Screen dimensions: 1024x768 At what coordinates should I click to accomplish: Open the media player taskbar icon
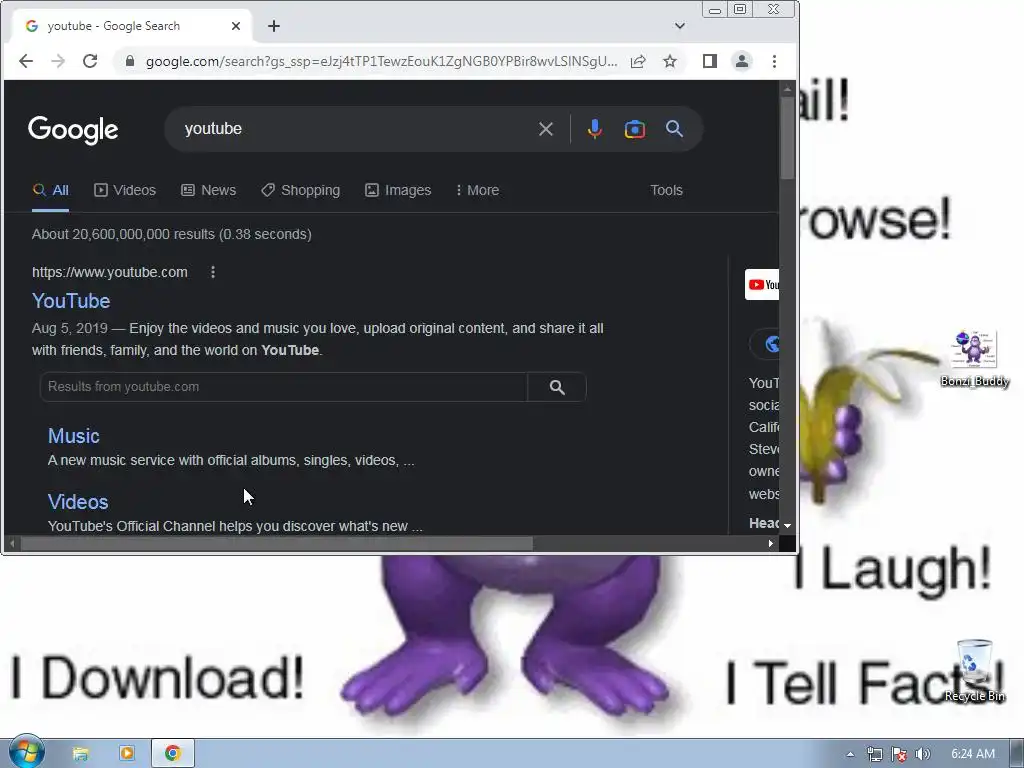click(127, 754)
